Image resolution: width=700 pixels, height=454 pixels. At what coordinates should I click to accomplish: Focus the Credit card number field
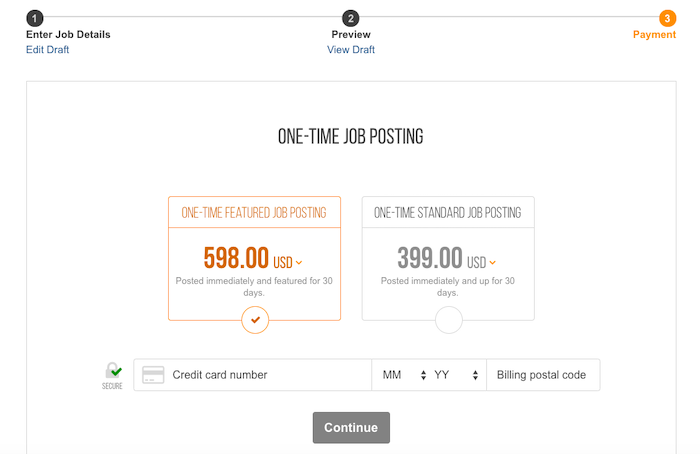253,375
